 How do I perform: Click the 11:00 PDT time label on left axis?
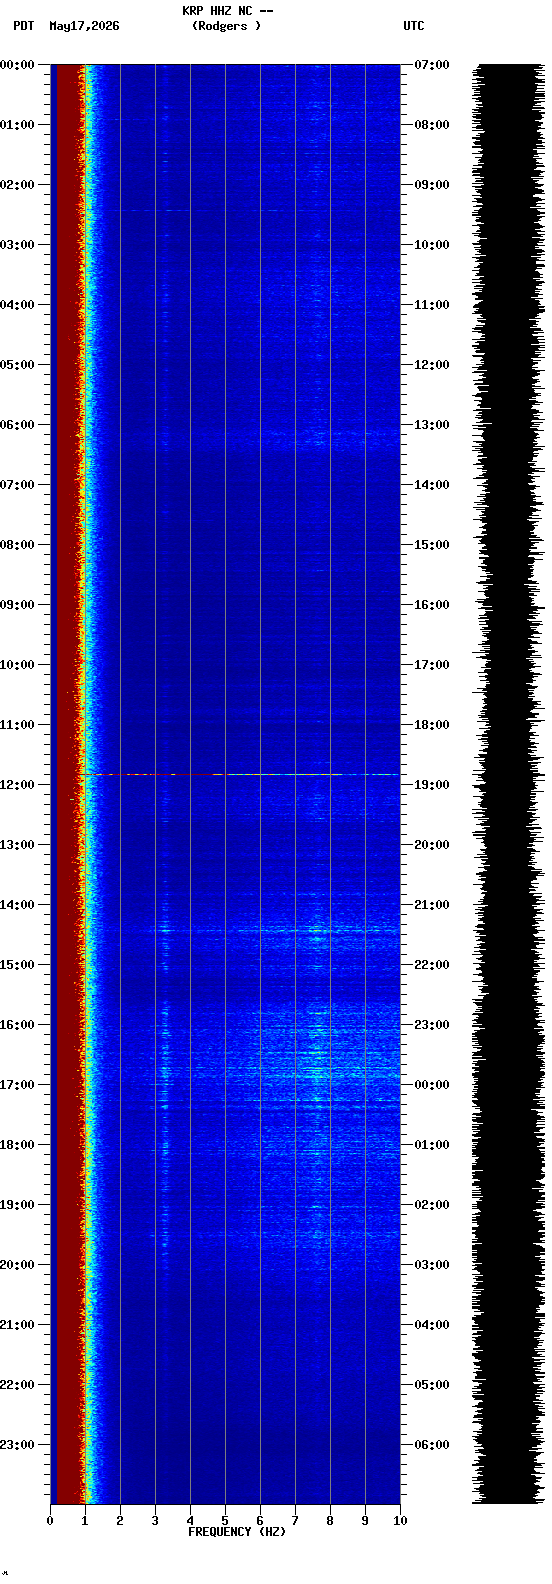(x=17, y=725)
